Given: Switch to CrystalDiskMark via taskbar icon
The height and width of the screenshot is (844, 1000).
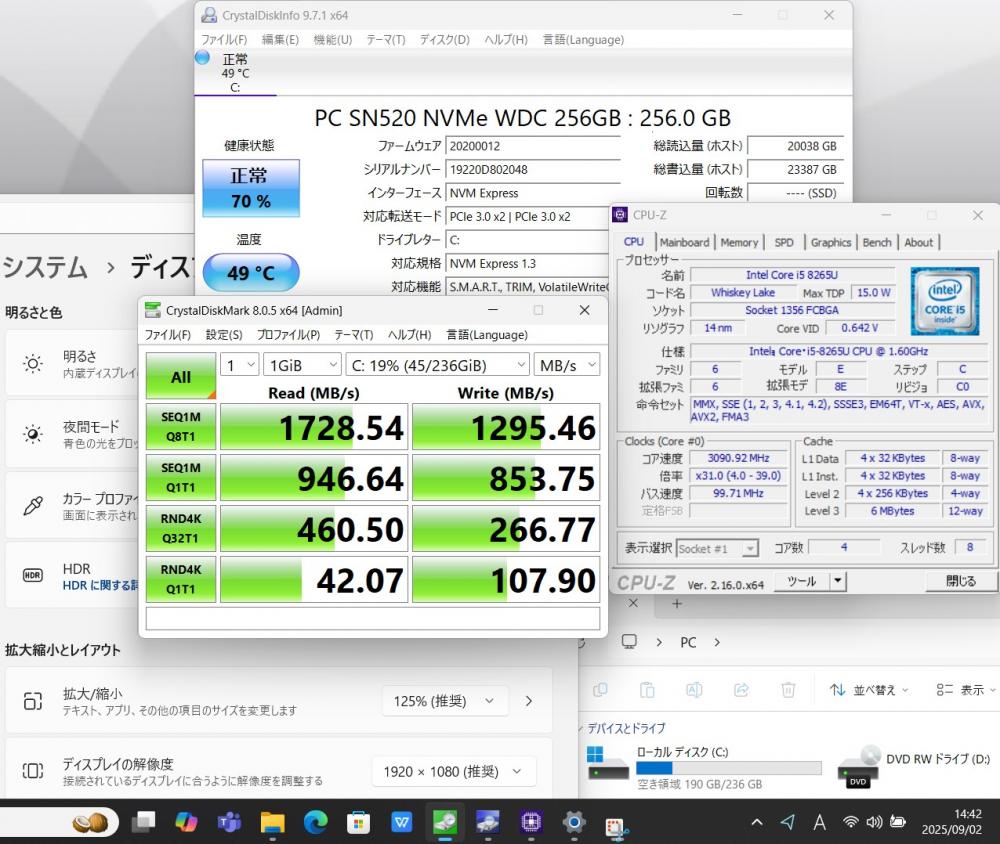Looking at the screenshot, I should [445, 822].
